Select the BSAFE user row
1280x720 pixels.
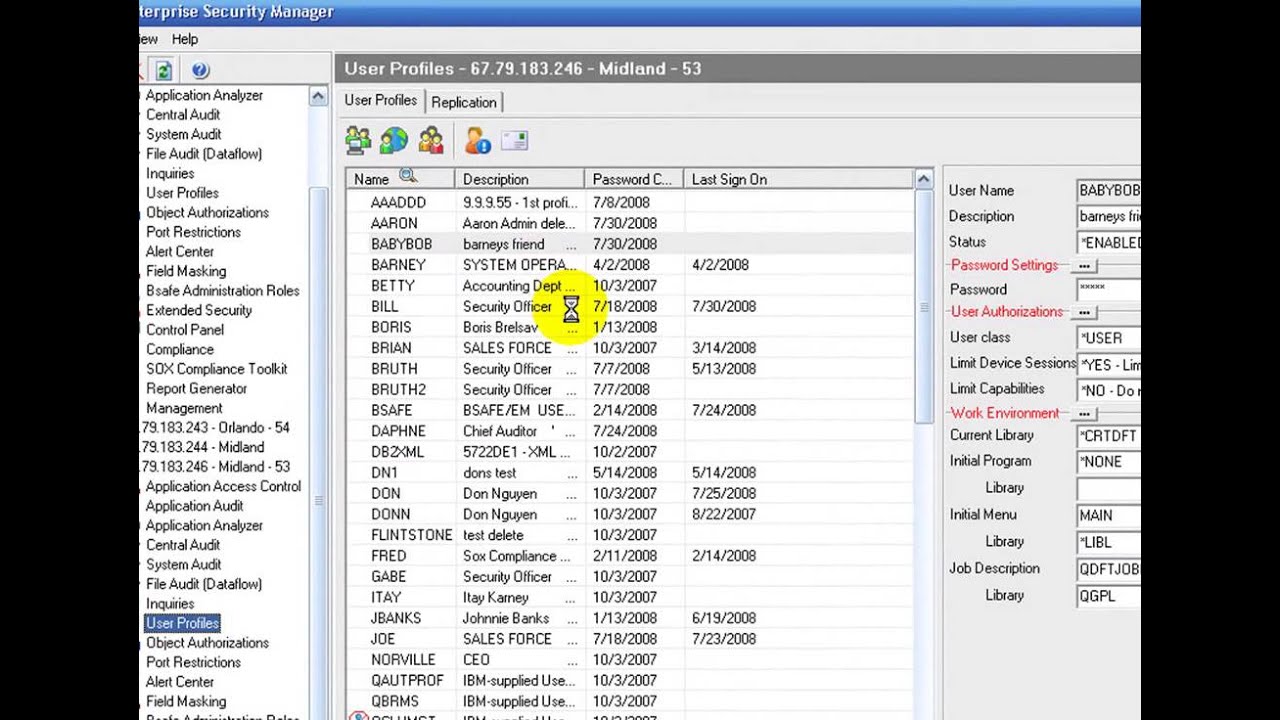point(630,411)
